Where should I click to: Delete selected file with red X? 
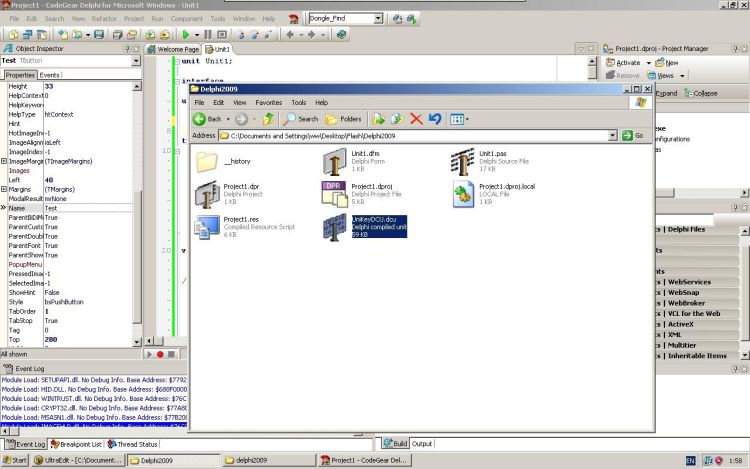[x=416, y=119]
